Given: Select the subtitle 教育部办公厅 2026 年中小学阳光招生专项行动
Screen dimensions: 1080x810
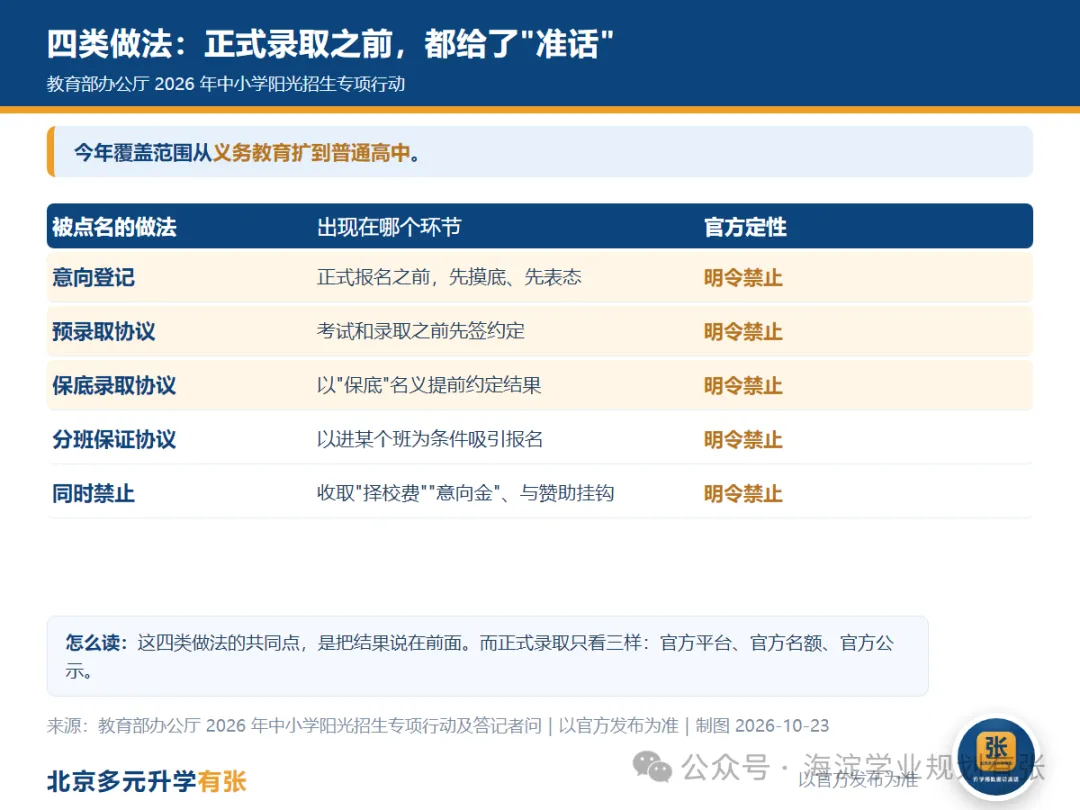Looking at the screenshot, I should [226, 84].
